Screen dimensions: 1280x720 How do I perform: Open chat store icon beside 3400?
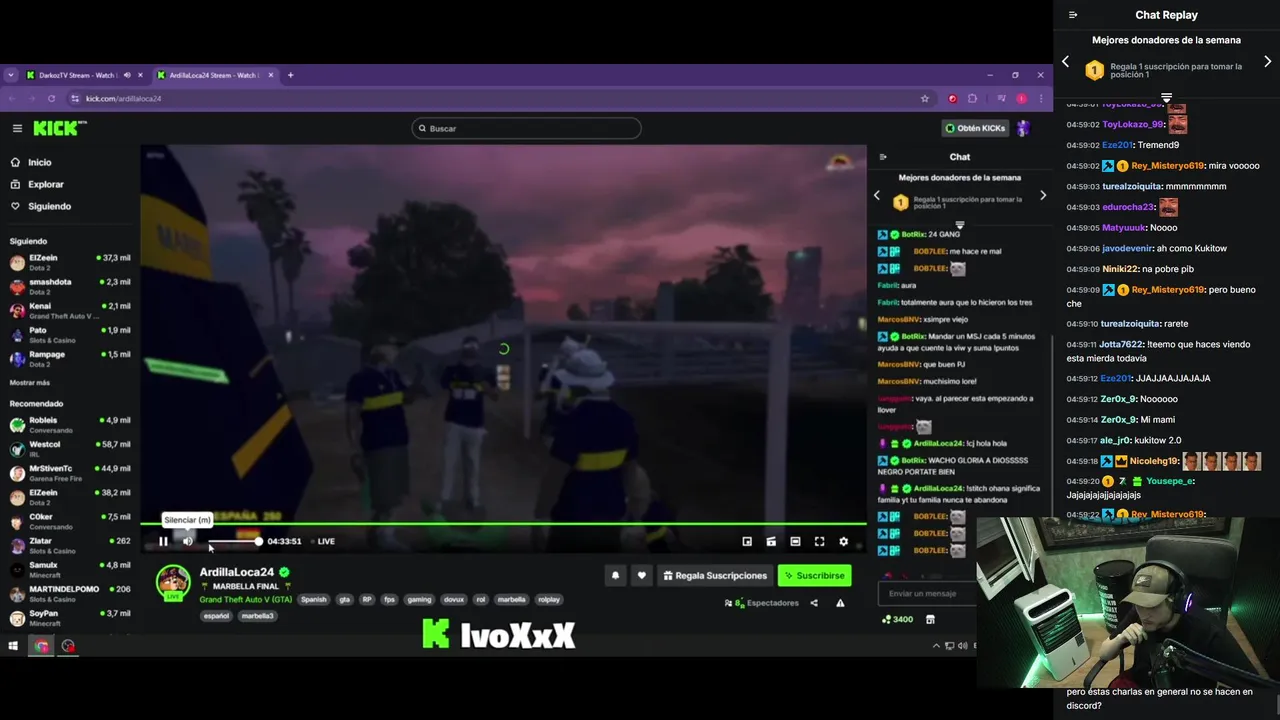click(x=930, y=619)
